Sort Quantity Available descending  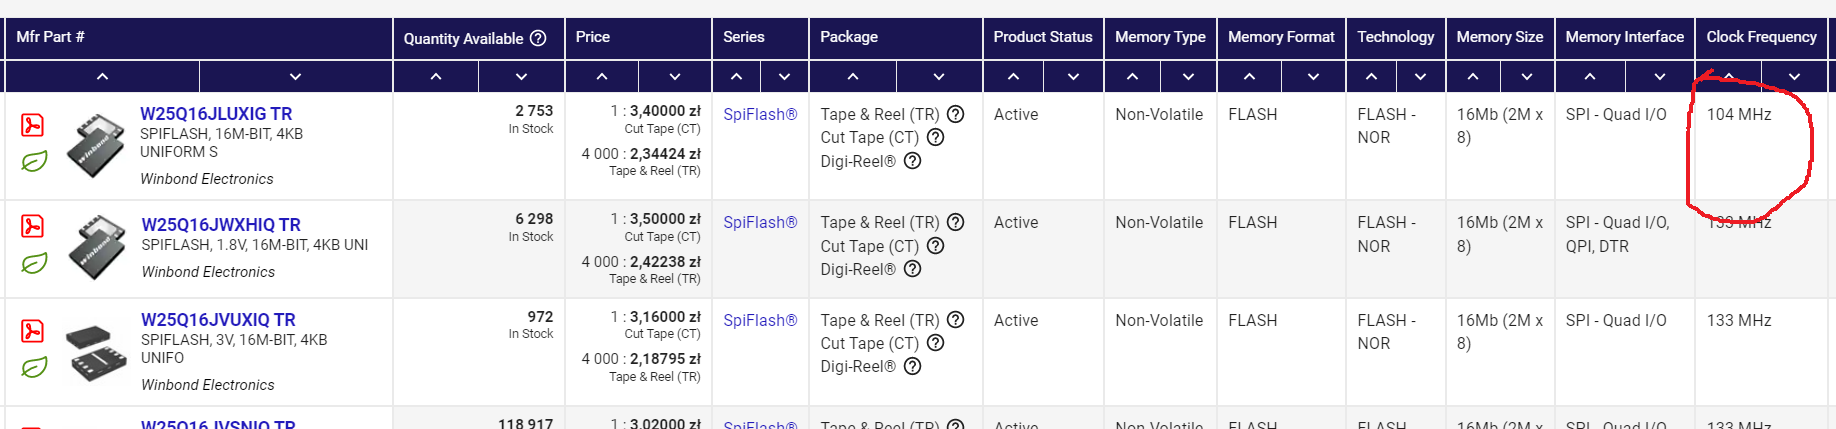click(x=521, y=76)
